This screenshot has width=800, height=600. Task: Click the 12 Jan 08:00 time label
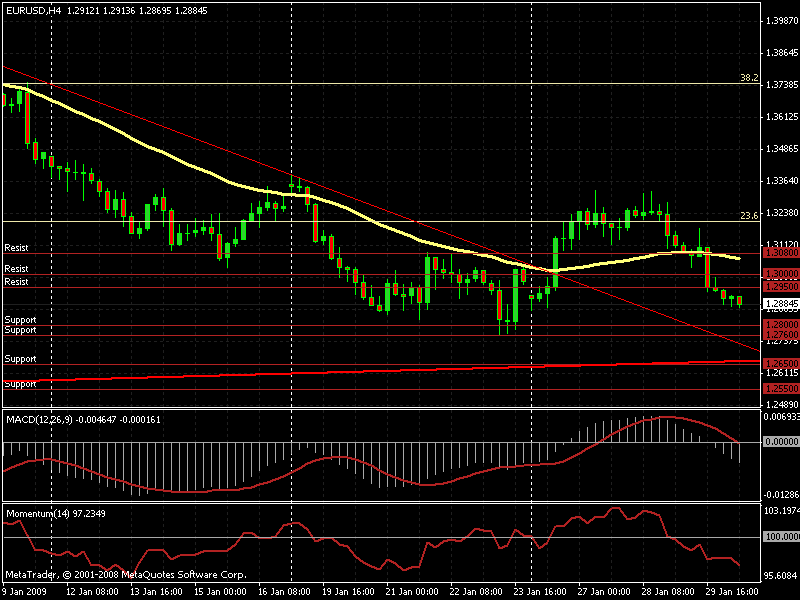[93, 592]
